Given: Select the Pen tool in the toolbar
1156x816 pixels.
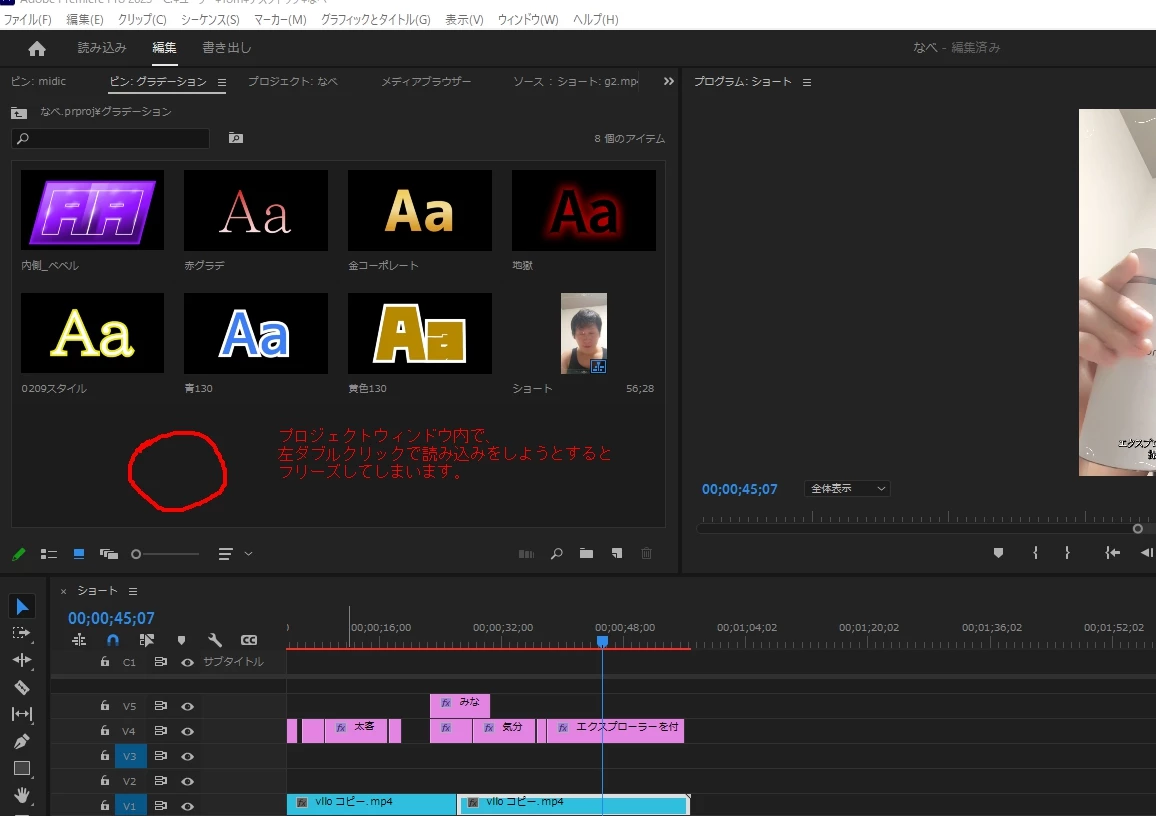Looking at the screenshot, I should 21,741.
